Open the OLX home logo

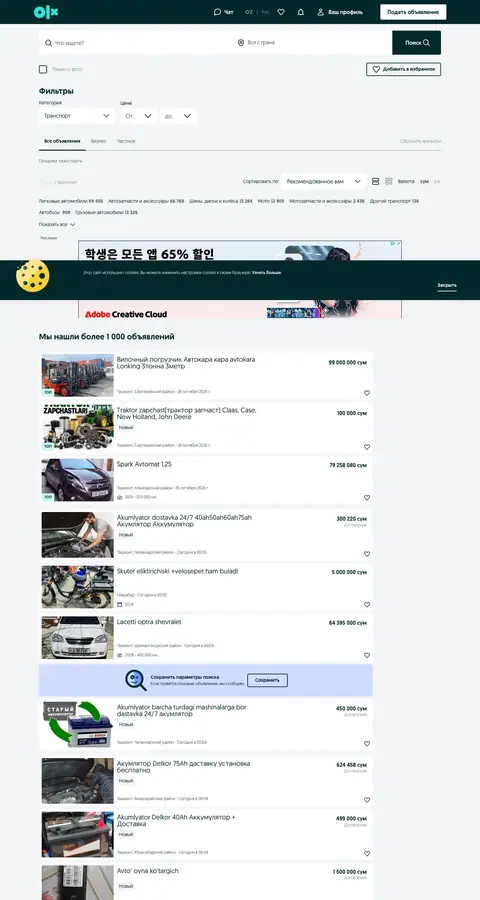coord(46,12)
